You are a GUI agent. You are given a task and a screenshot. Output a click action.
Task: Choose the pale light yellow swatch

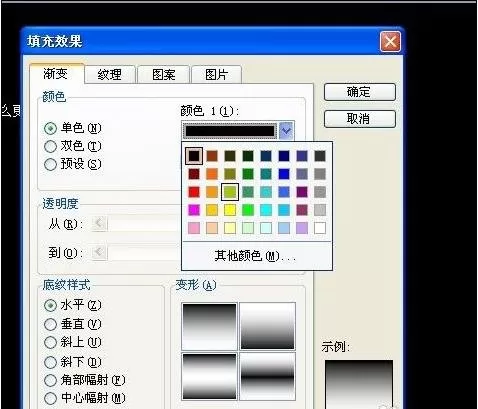pyautogui.click(x=230, y=228)
